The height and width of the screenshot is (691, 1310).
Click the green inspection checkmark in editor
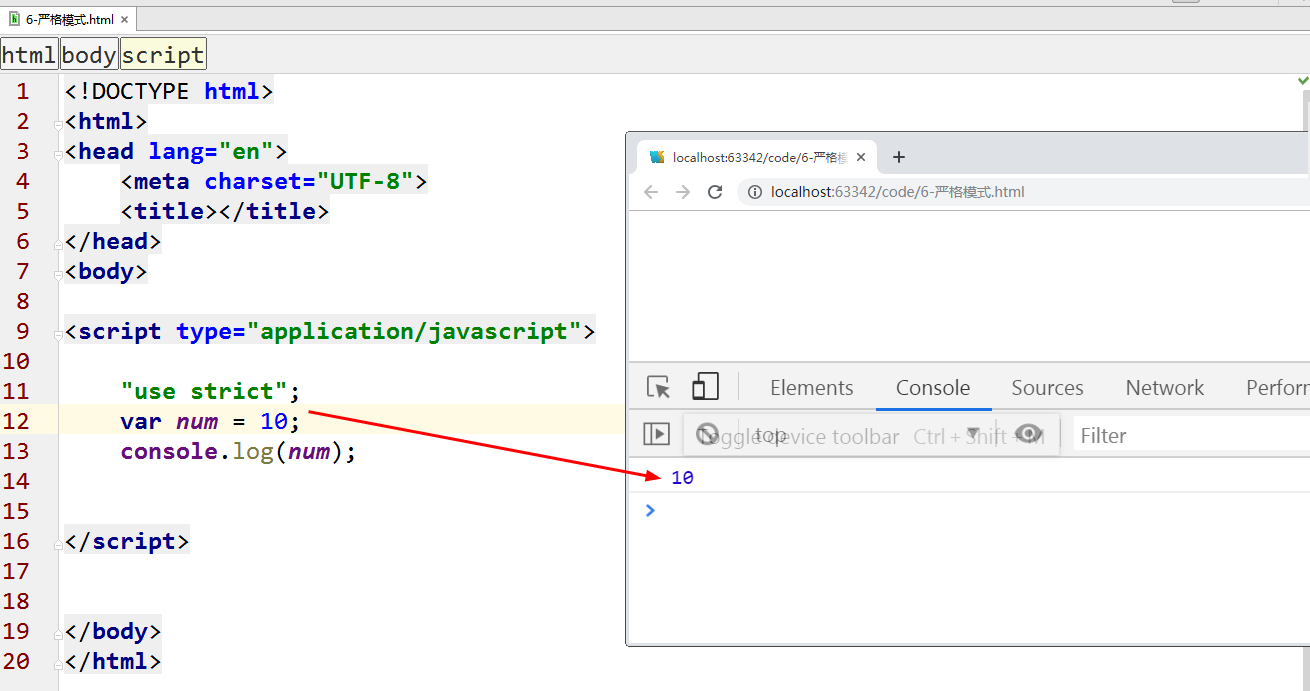coord(1303,81)
